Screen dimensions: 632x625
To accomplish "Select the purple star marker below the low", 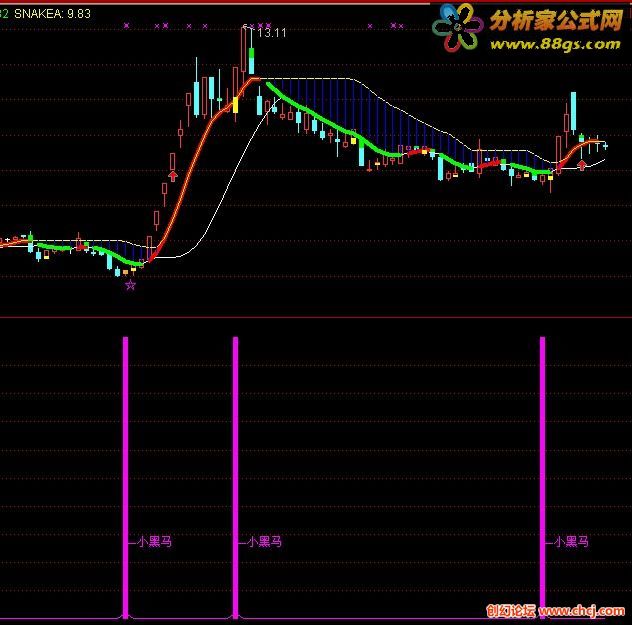I will (x=130, y=286).
